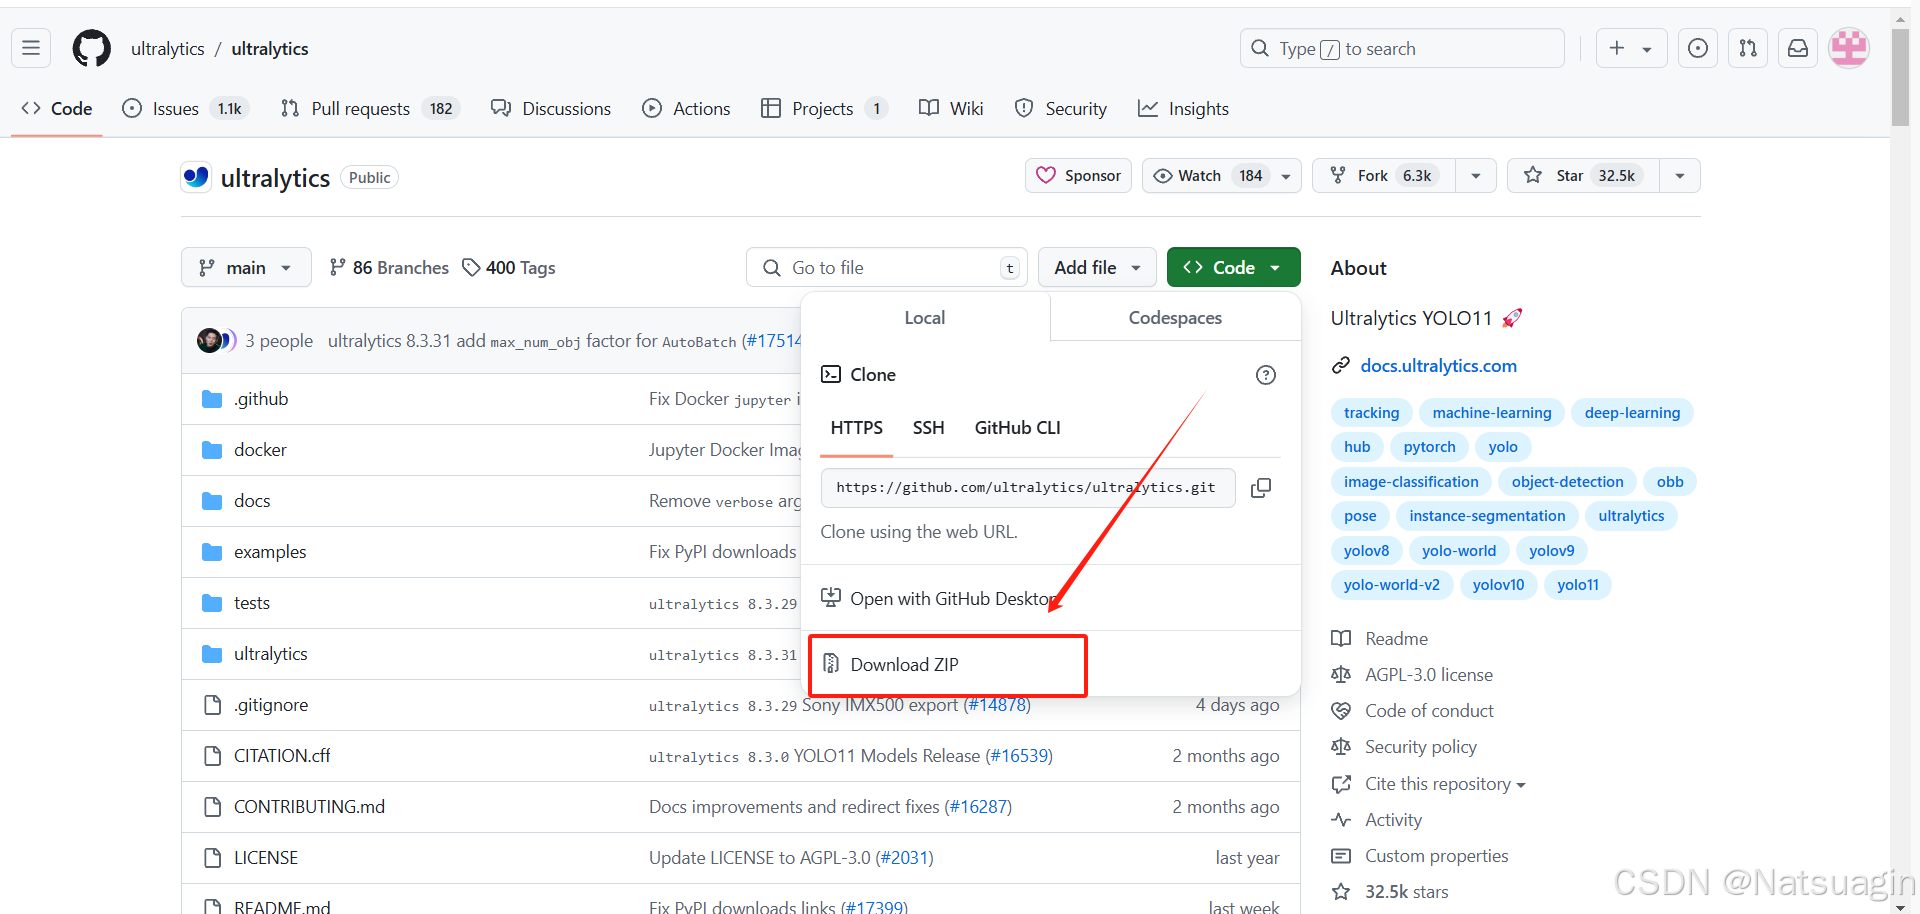Viewport: 1920px width, 914px height.
Task: Open the notifications inbox icon
Action: (x=1798, y=48)
